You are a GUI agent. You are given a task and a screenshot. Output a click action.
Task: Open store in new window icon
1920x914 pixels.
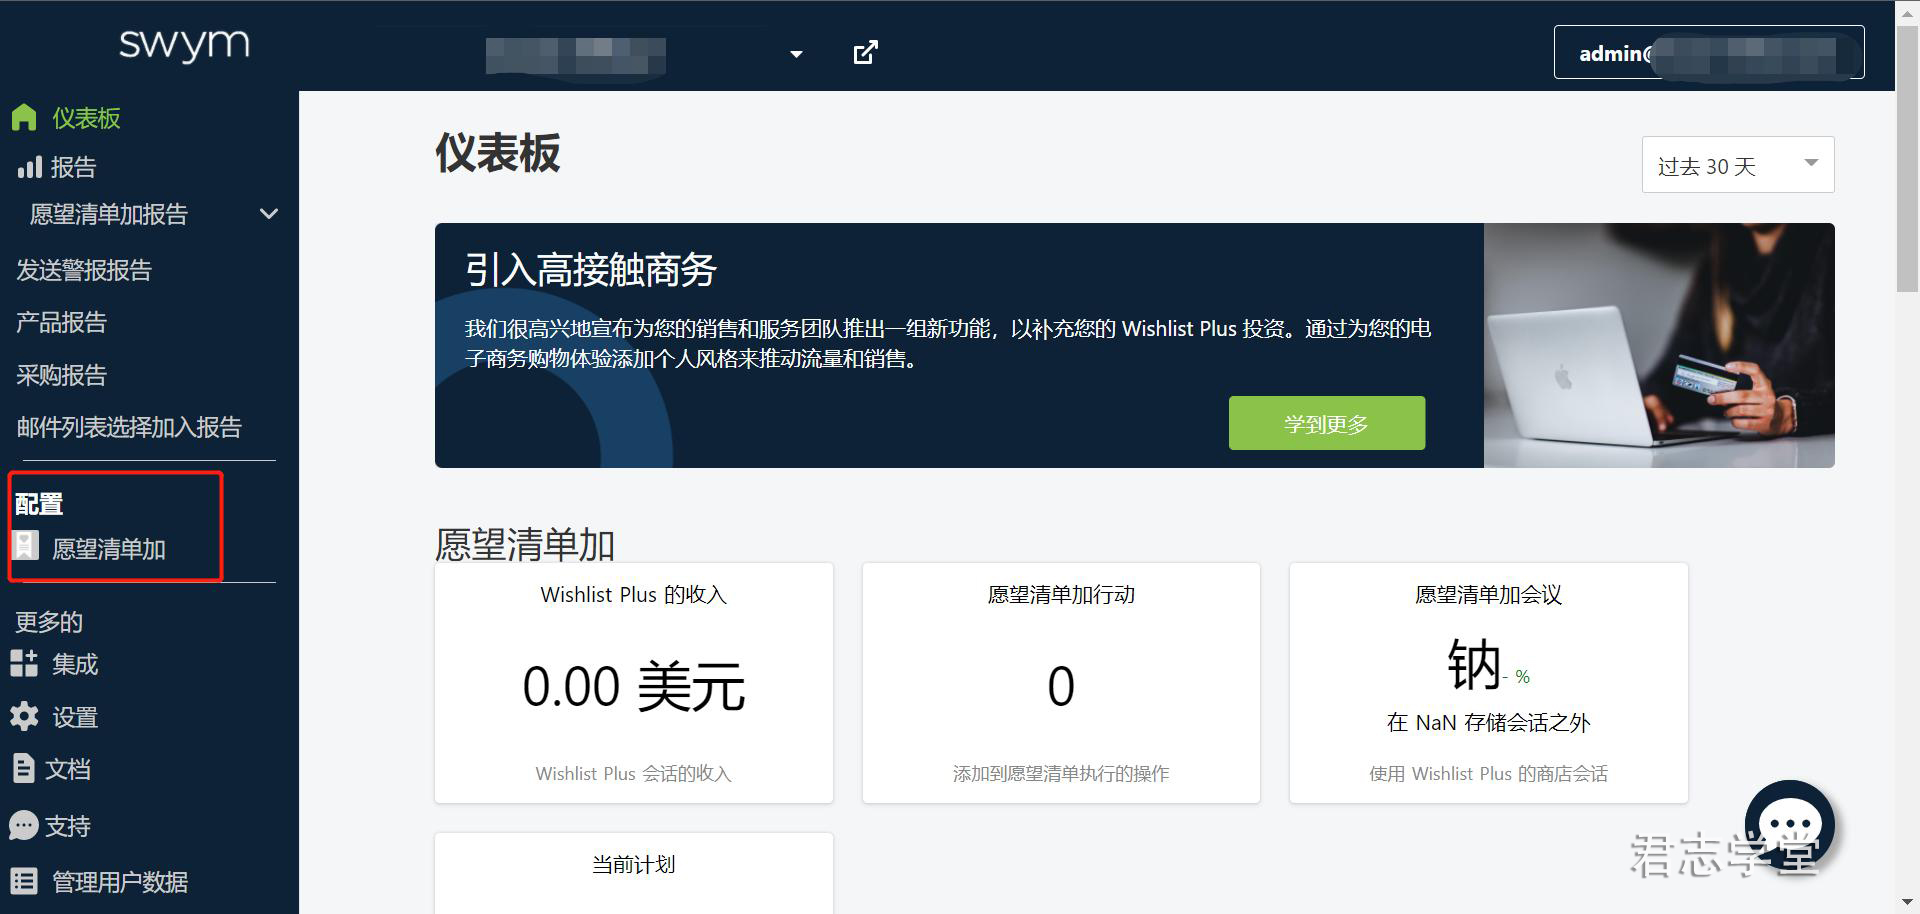coord(865,52)
